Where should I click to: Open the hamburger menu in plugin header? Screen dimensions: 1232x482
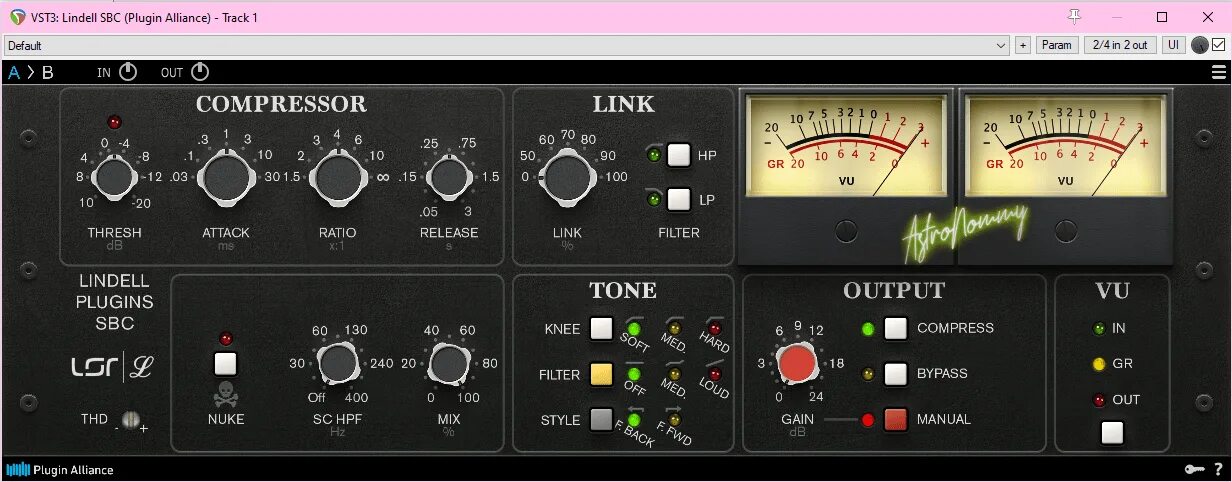(x=1218, y=72)
